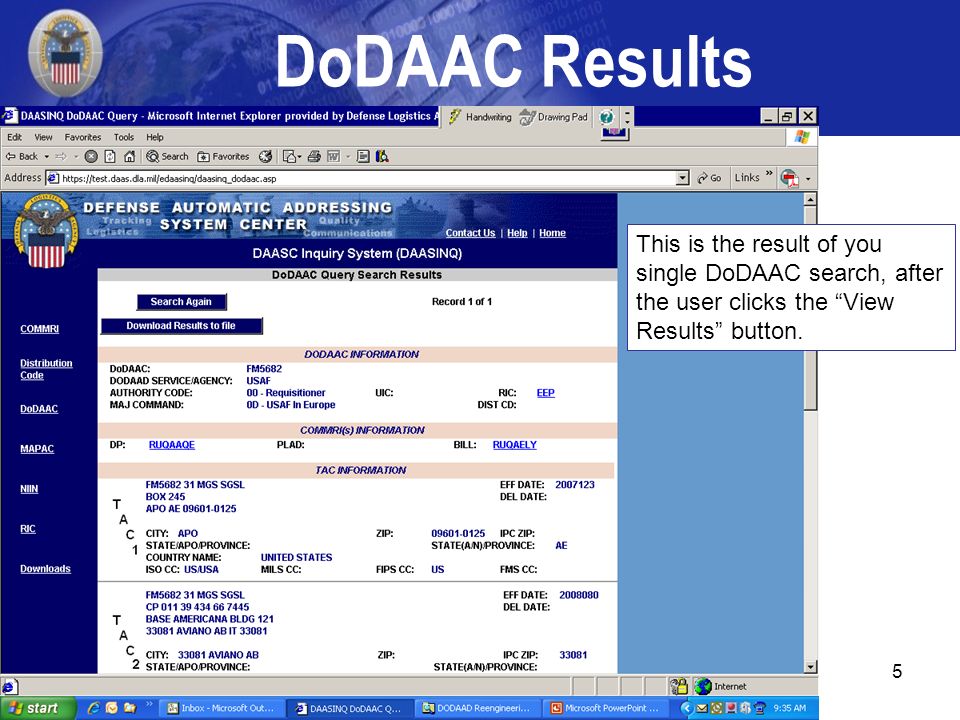Open the Search pane in toolbar
The image size is (960, 720).
click(x=167, y=157)
